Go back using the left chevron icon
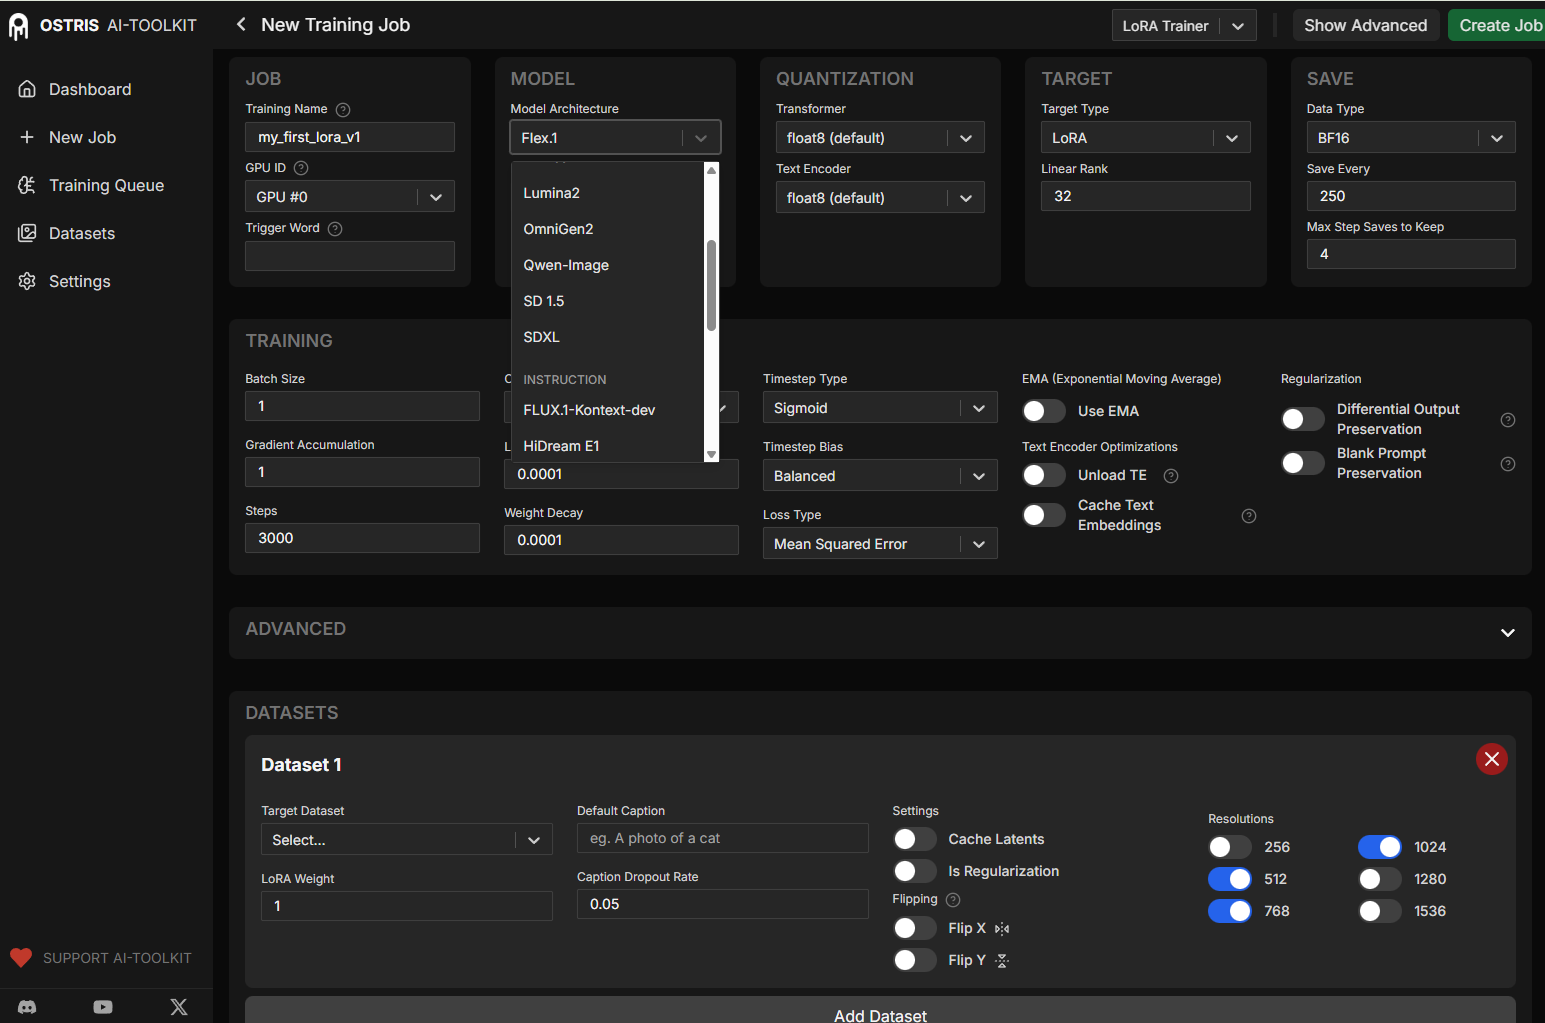 coord(240,24)
